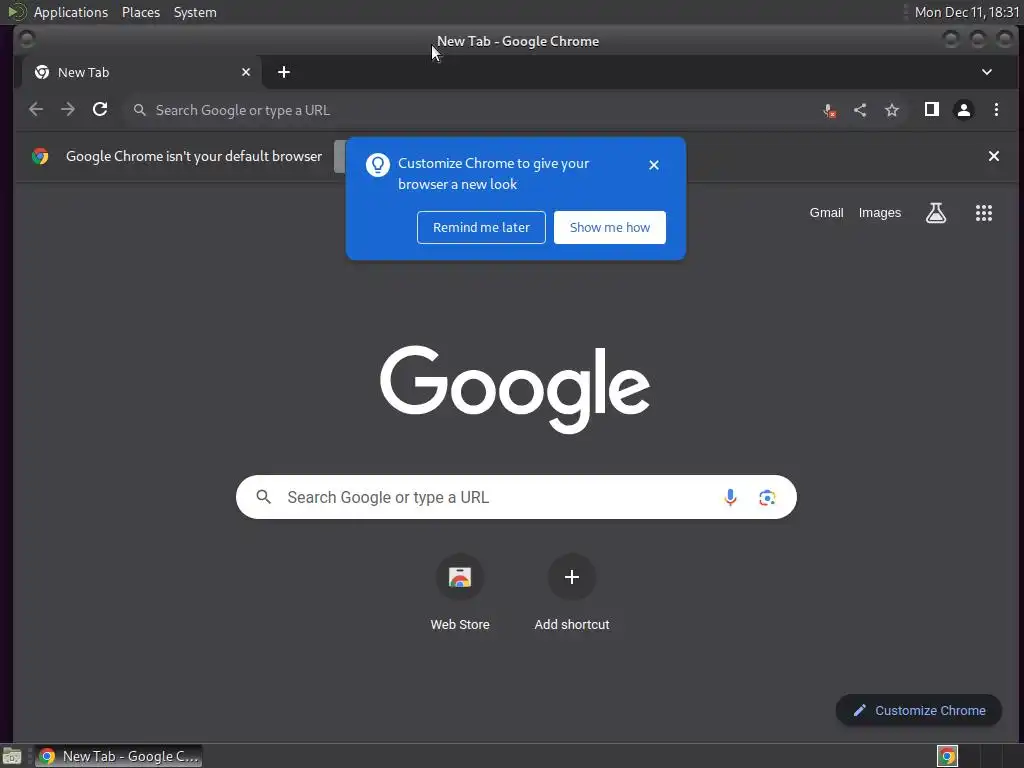Click the show desktop icon in bottom panel
Image resolution: width=1024 pixels, height=768 pixels.
tap(12, 756)
